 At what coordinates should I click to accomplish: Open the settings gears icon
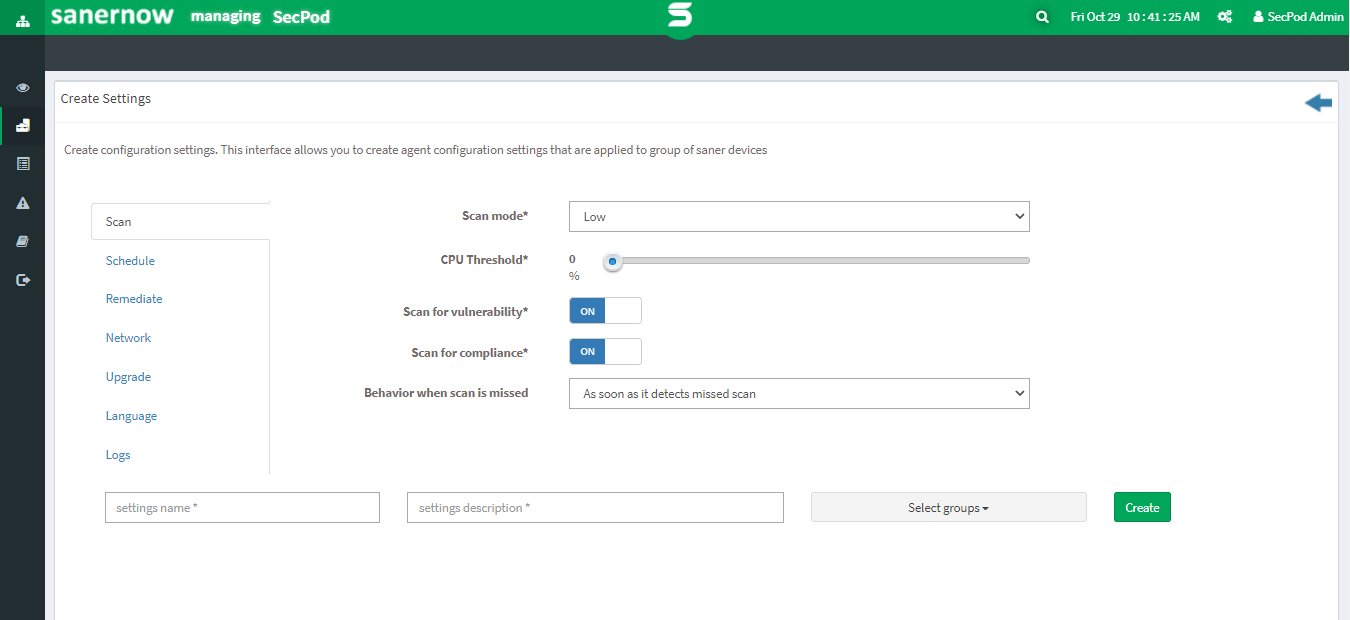click(x=1224, y=17)
